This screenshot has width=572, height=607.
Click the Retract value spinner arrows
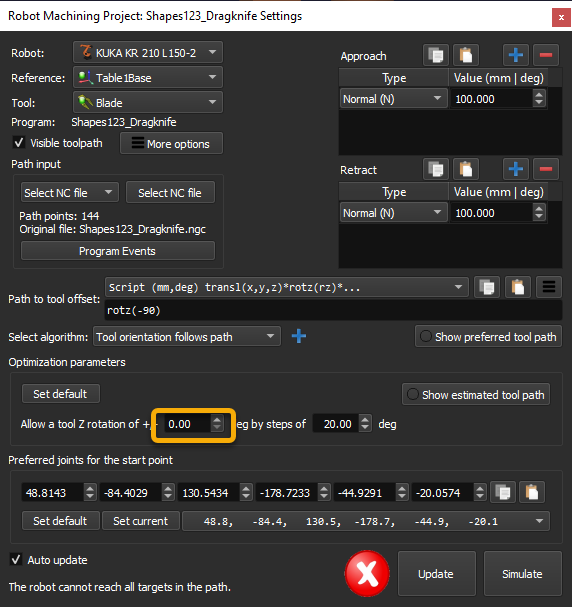[x=539, y=213]
